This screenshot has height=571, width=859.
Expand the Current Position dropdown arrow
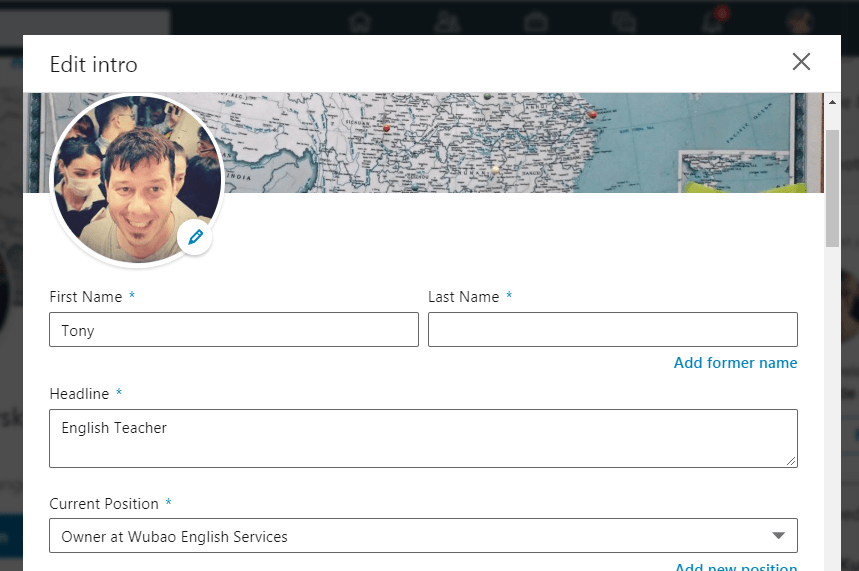[x=778, y=535]
